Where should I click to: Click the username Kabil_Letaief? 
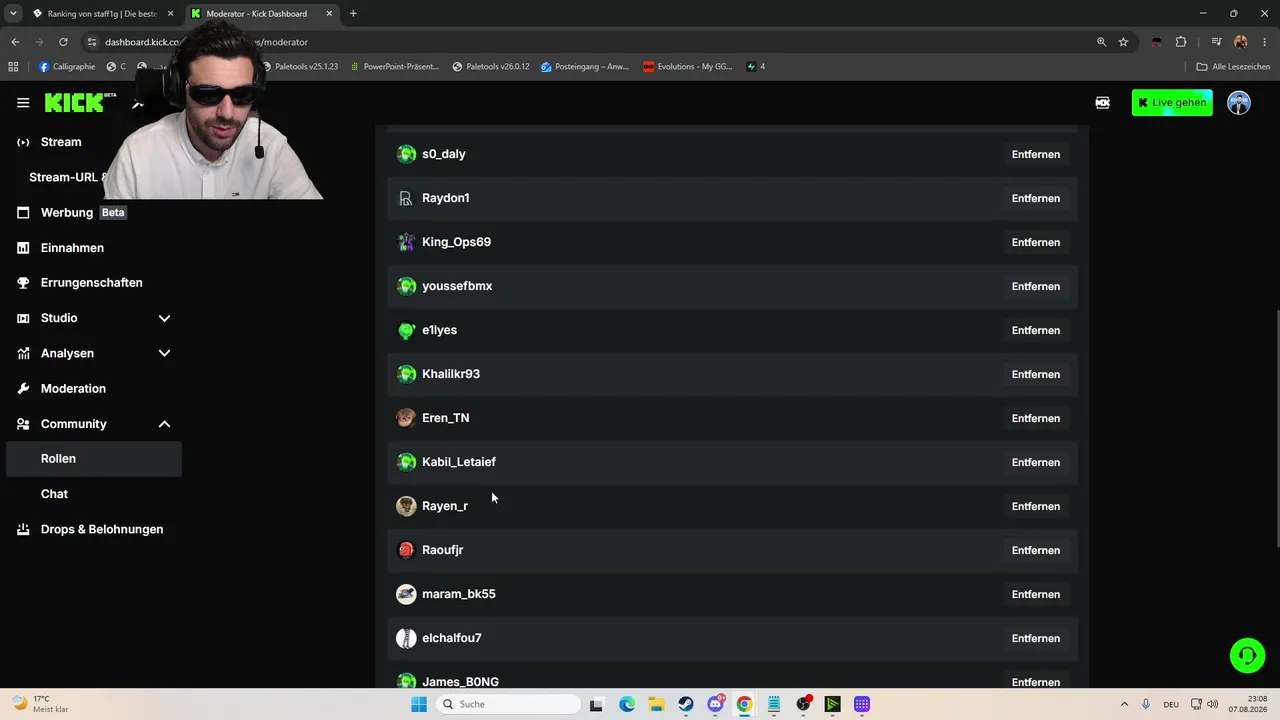click(x=459, y=462)
